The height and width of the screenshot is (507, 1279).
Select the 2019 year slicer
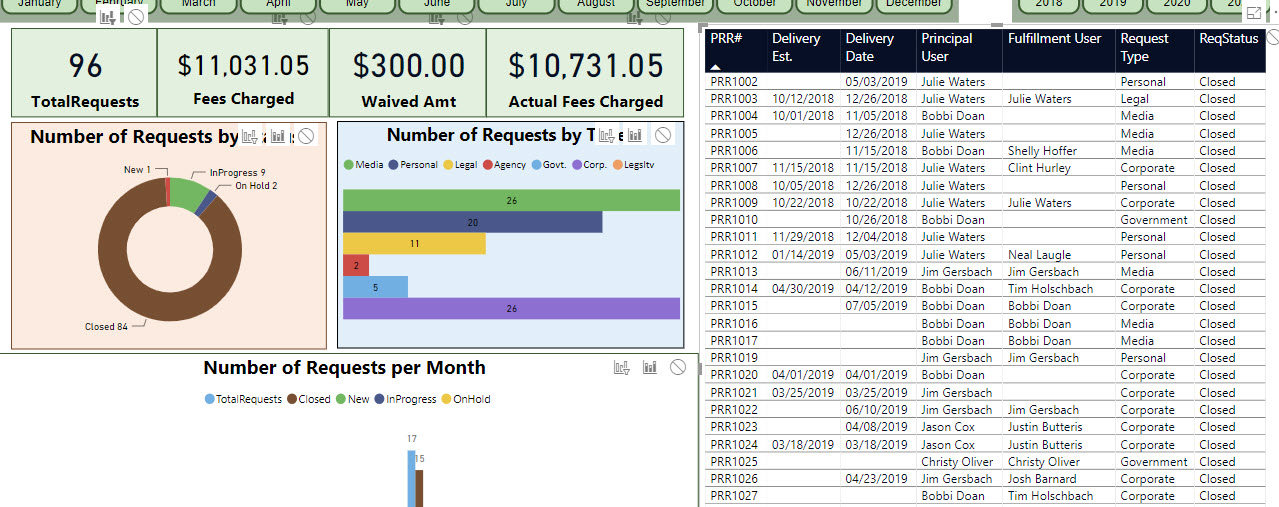pyautogui.click(x=1112, y=4)
